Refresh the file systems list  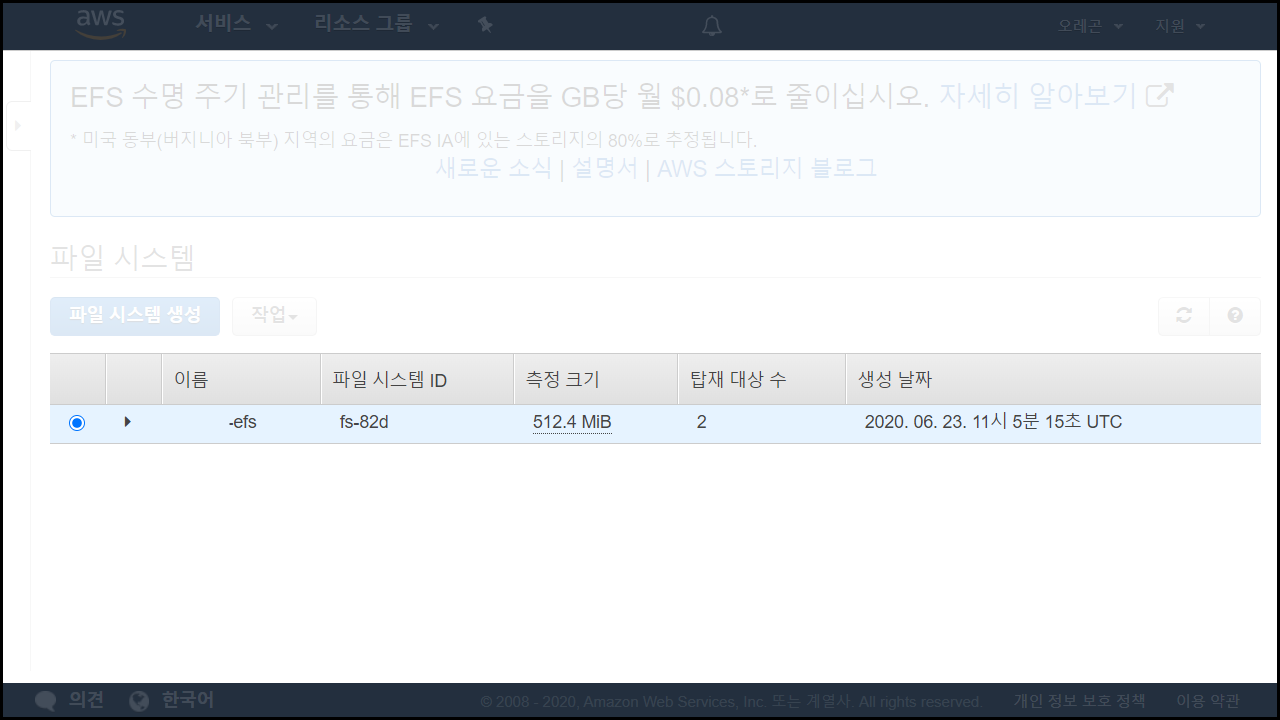1184,315
